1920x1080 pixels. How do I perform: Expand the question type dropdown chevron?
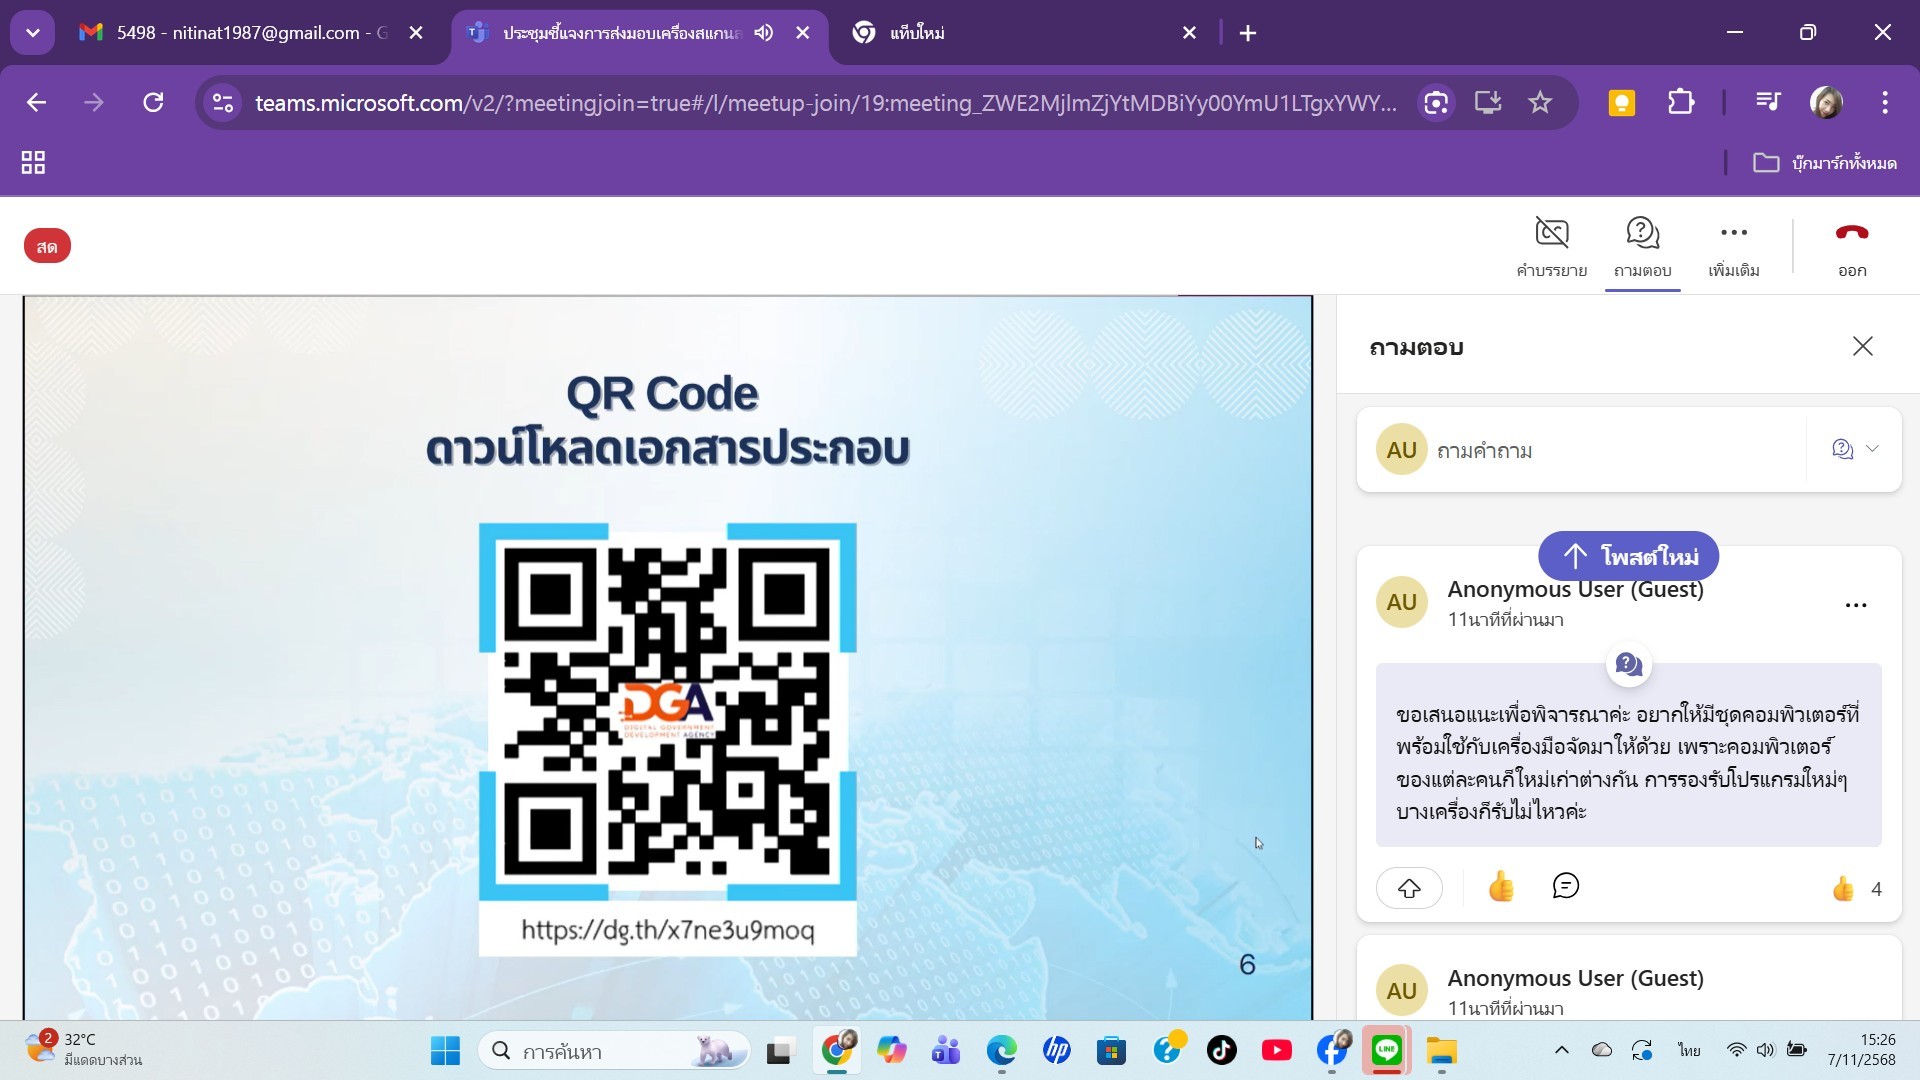[1872, 449]
